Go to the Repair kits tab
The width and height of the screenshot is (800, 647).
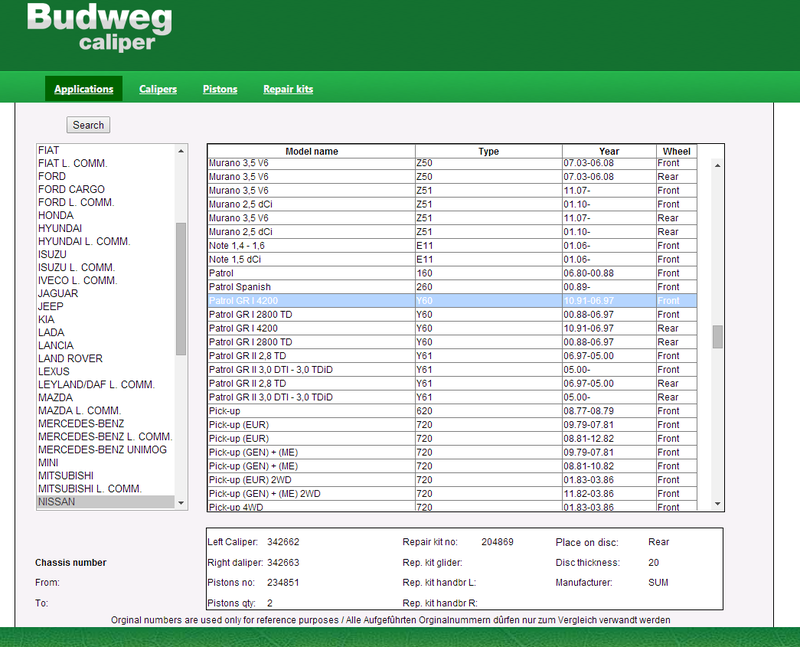pos(288,89)
